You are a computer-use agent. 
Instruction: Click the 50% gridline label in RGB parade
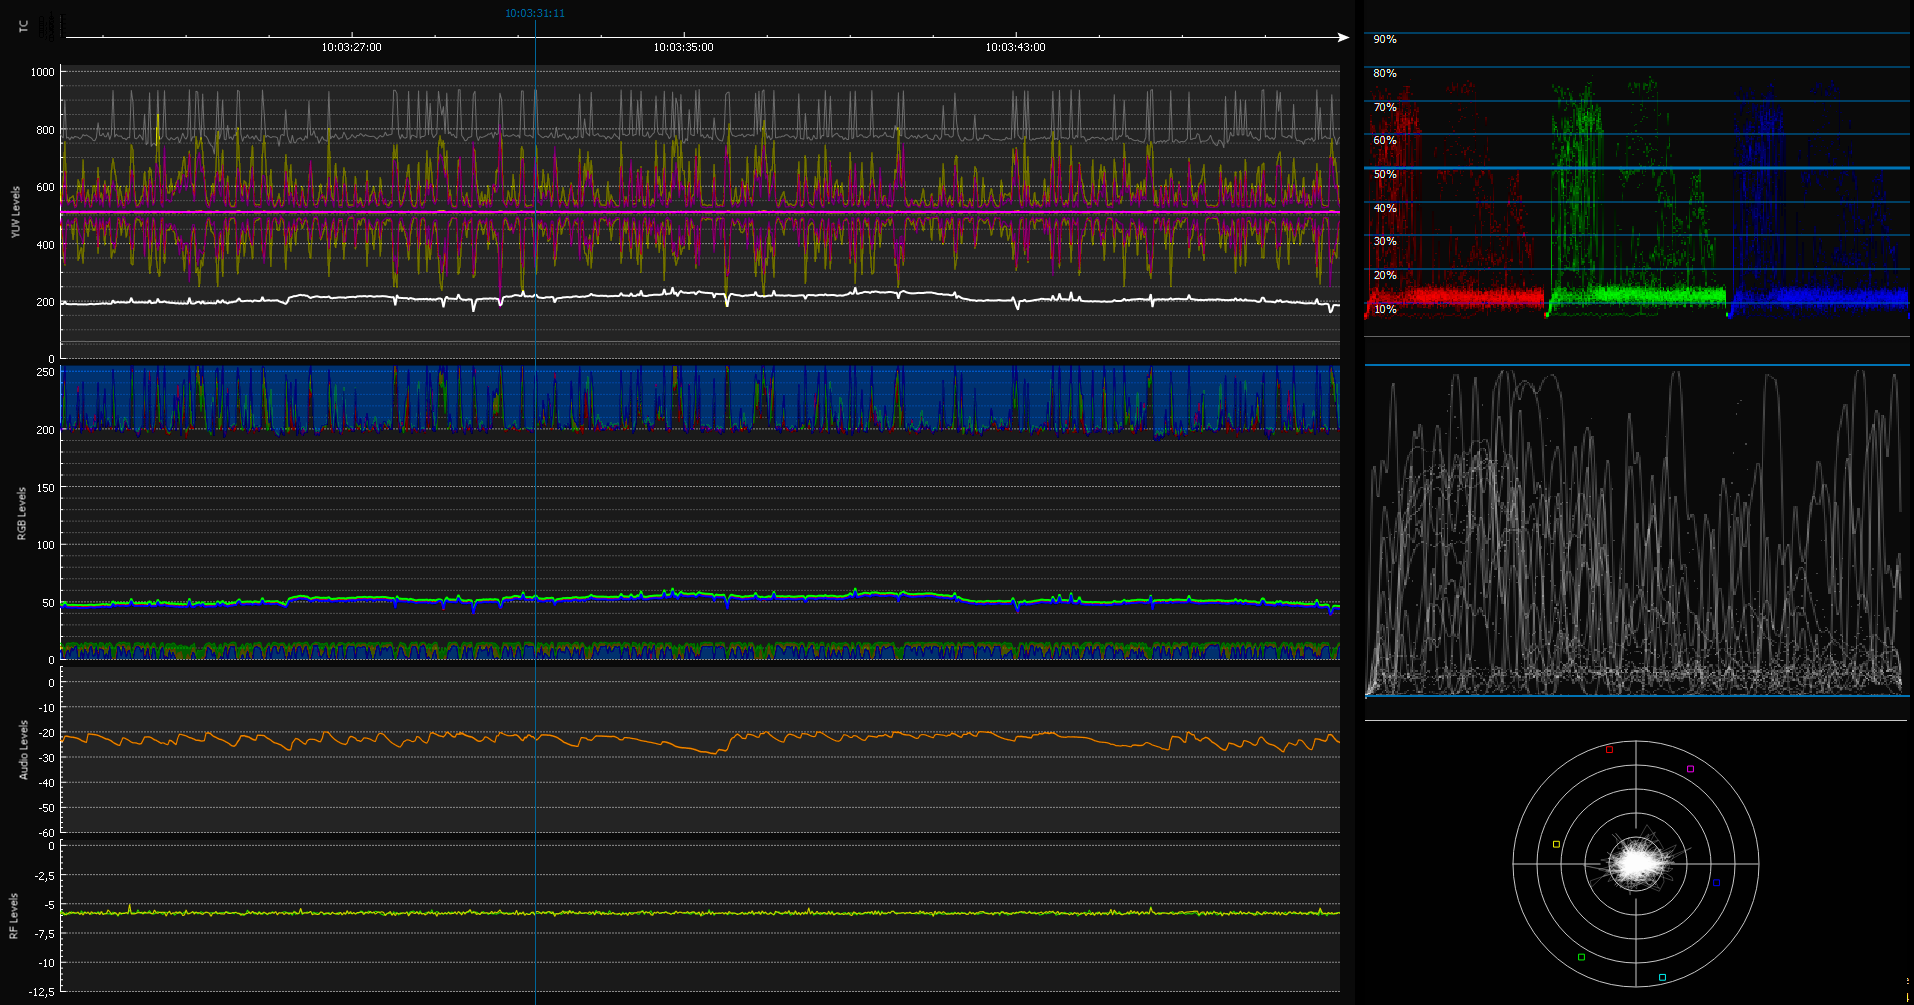1384,174
